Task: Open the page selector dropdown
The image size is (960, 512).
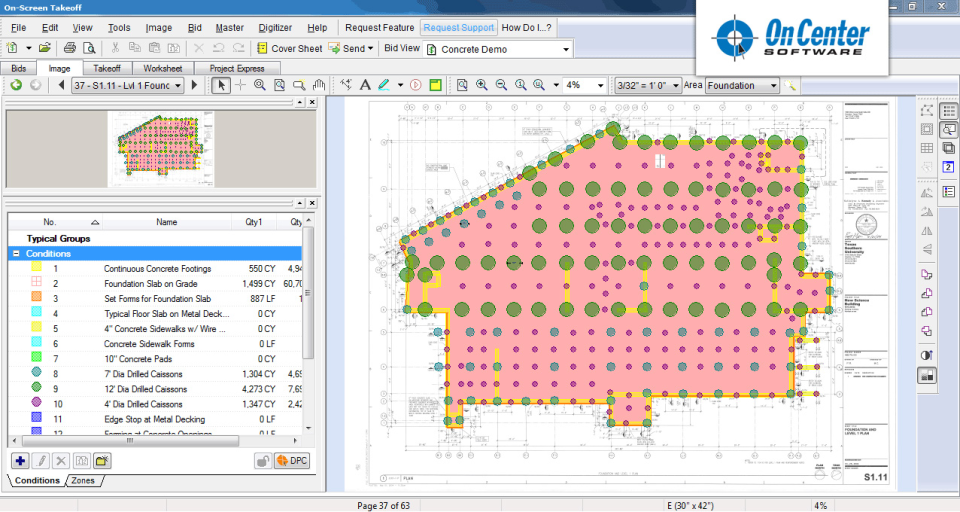Action: pos(178,86)
